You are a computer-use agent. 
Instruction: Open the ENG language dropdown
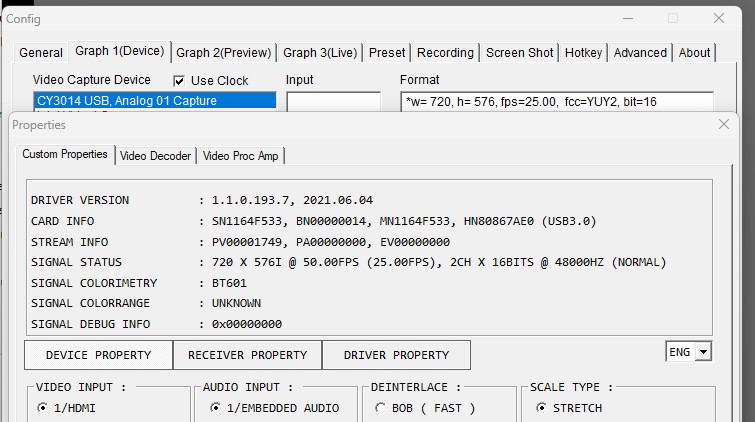(703, 352)
